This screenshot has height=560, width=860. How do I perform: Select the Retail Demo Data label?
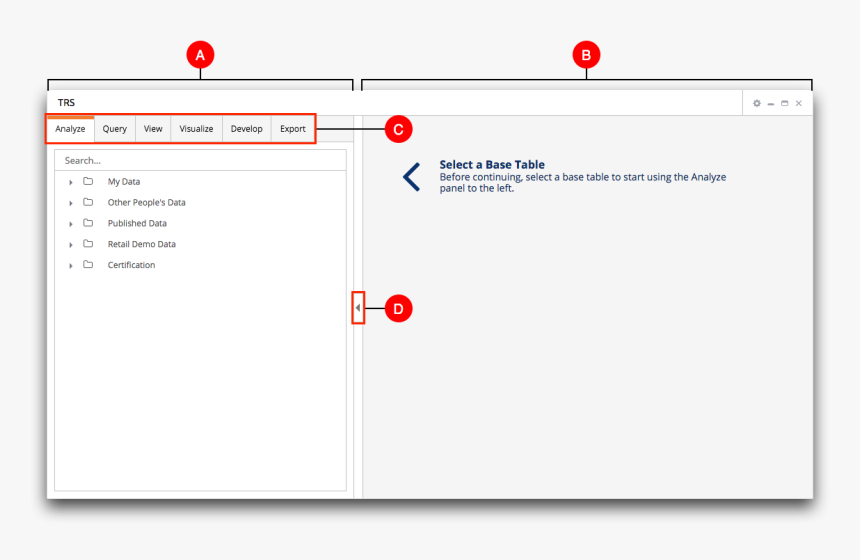[x=142, y=244]
